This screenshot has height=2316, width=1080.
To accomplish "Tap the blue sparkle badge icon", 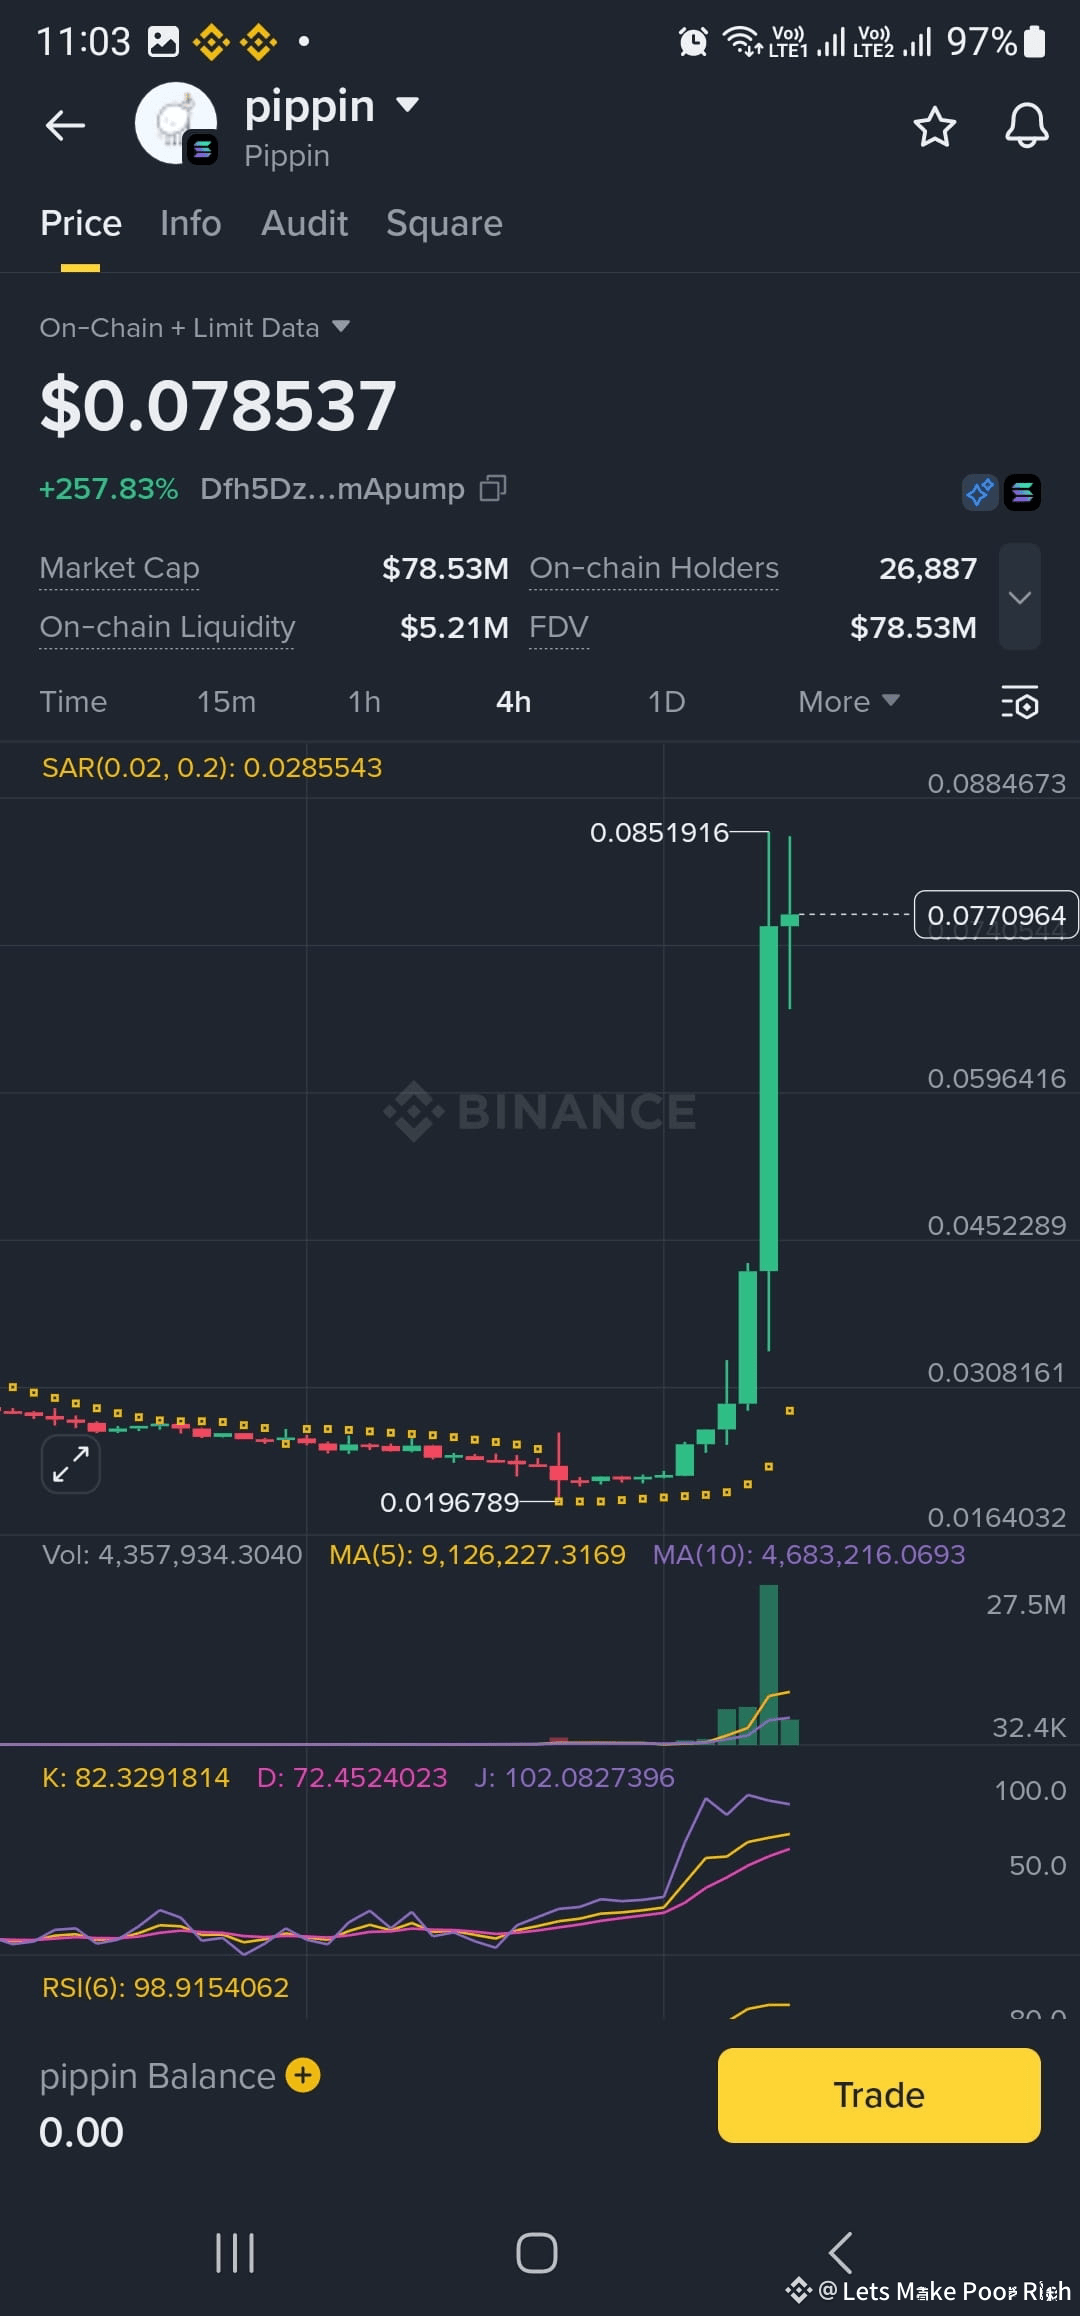I will coord(980,492).
